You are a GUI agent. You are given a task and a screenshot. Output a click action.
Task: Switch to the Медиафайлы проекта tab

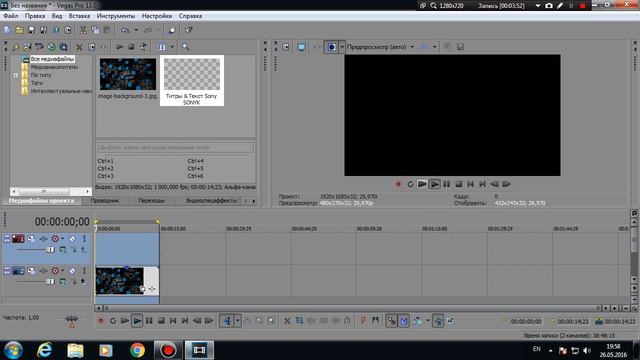[x=42, y=201]
